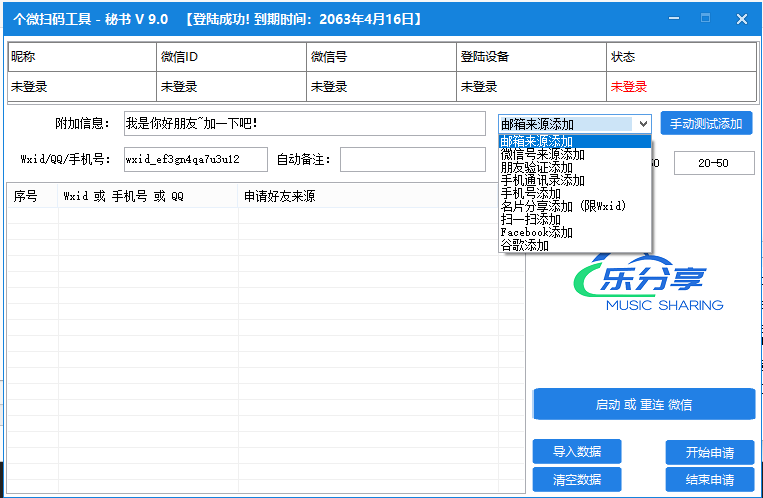Collapse the 邮箱来源添加 combo box arrow
This screenshot has height=498, width=763.
642,124
